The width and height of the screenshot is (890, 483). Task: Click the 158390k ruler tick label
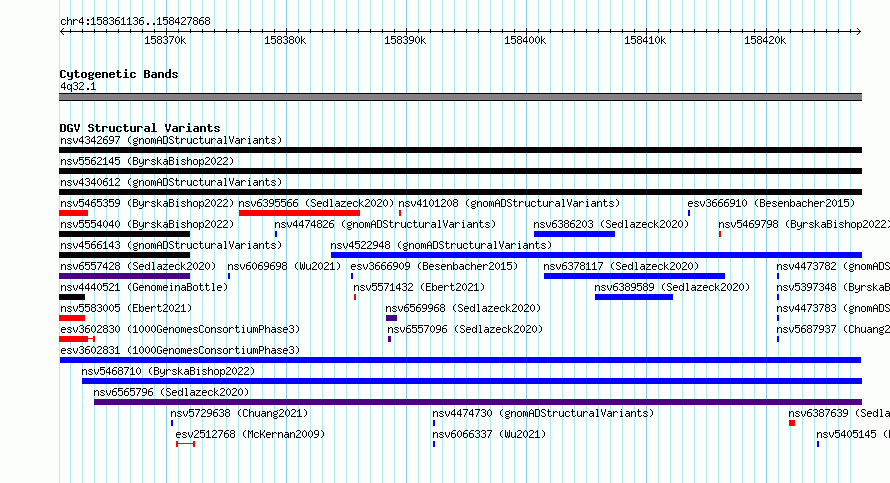click(x=405, y=40)
